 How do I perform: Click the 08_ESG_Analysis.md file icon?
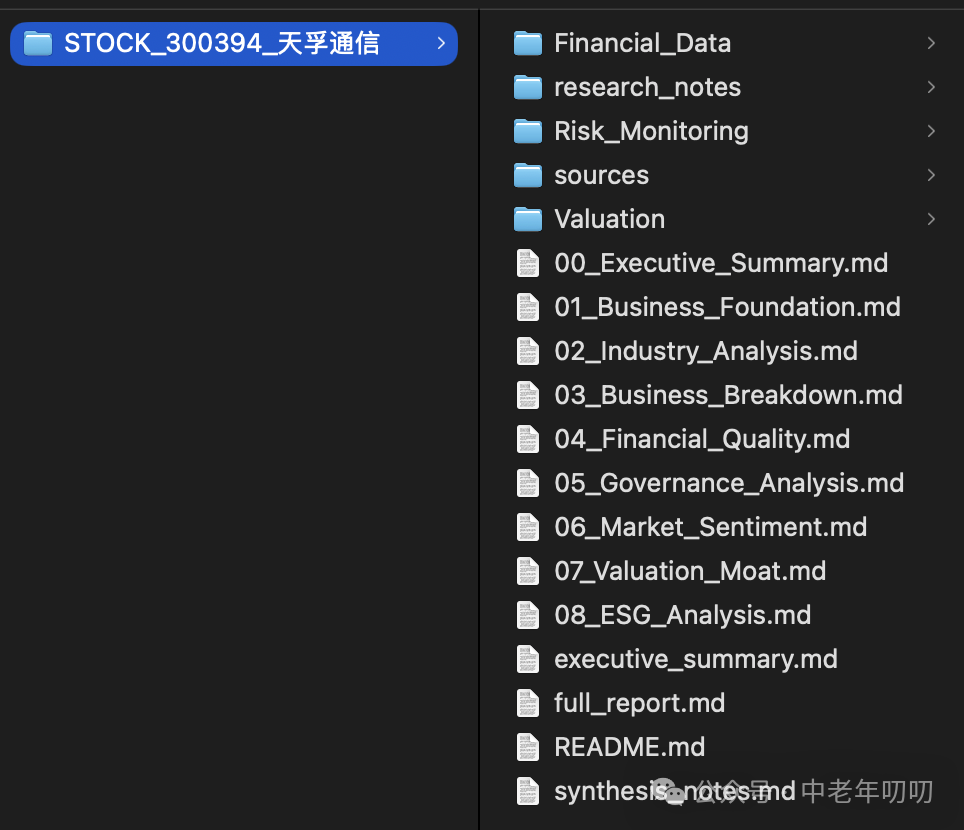[x=527, y=615]
